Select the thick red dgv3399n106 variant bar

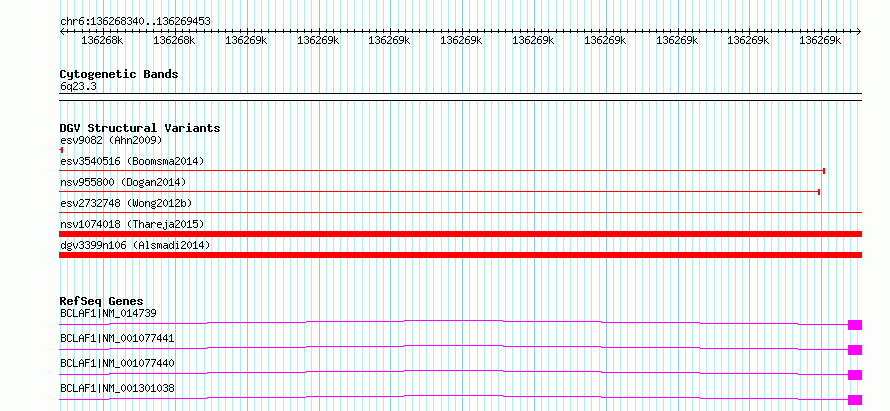coord(460,255)
